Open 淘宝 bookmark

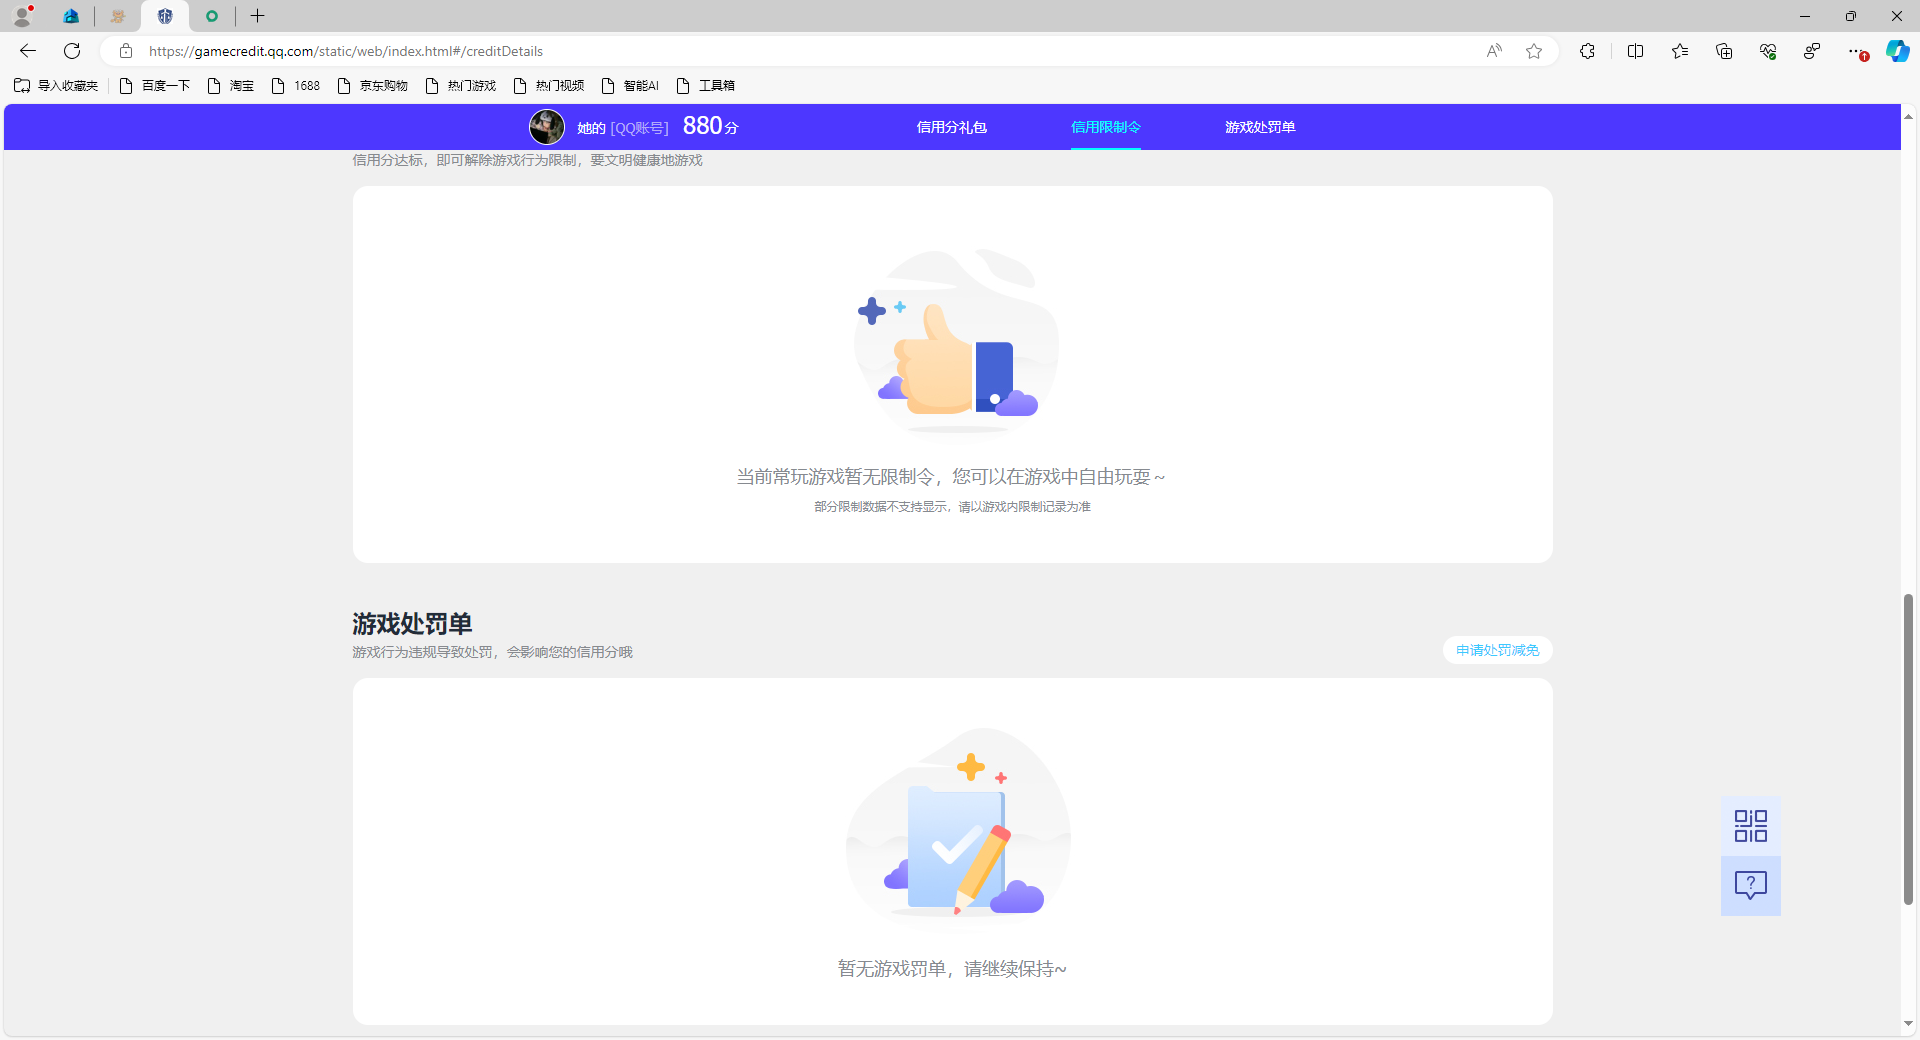(x=231, y=86)
